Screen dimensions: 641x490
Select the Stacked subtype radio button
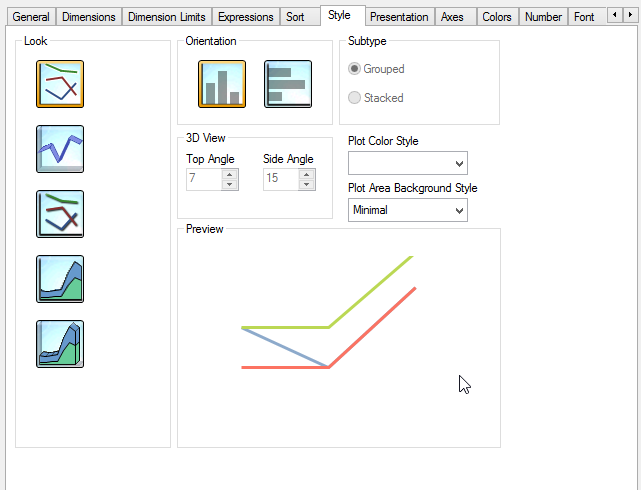[x=355, y=98]
